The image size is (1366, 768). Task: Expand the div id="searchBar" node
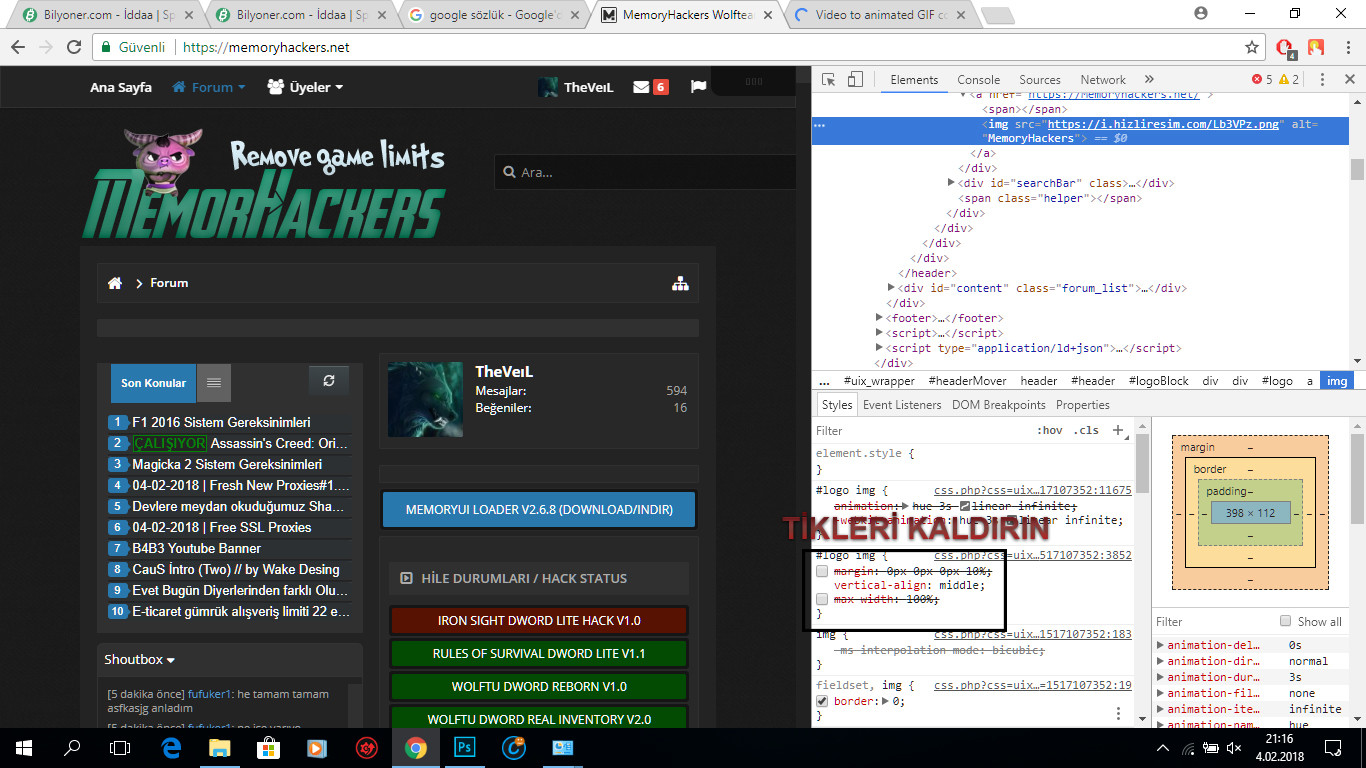point(951,183)
